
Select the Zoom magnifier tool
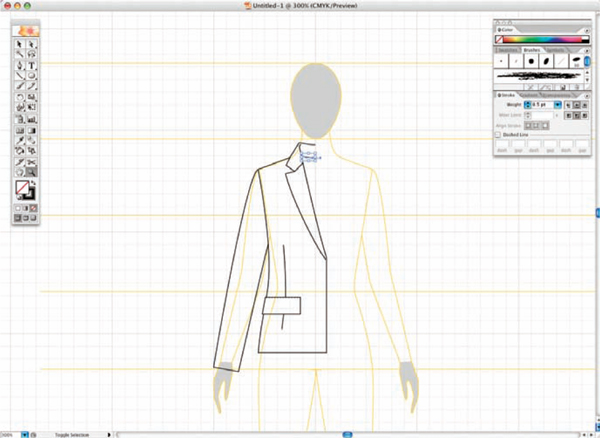tap(32, 172)
